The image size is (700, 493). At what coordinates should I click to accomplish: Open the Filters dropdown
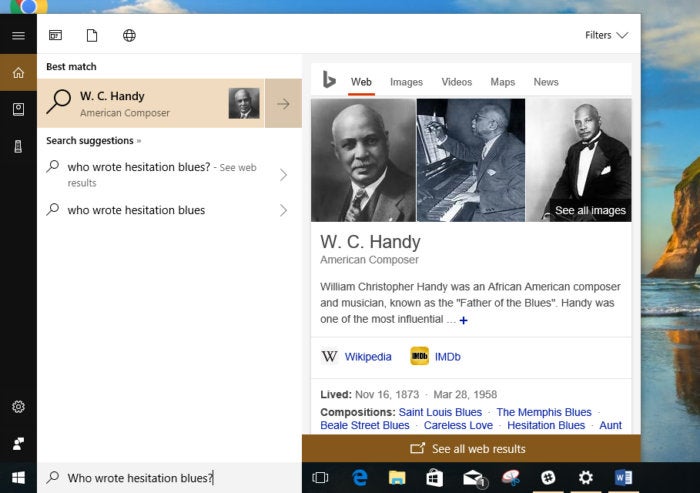pyautogui.click(x=606, y=35)
